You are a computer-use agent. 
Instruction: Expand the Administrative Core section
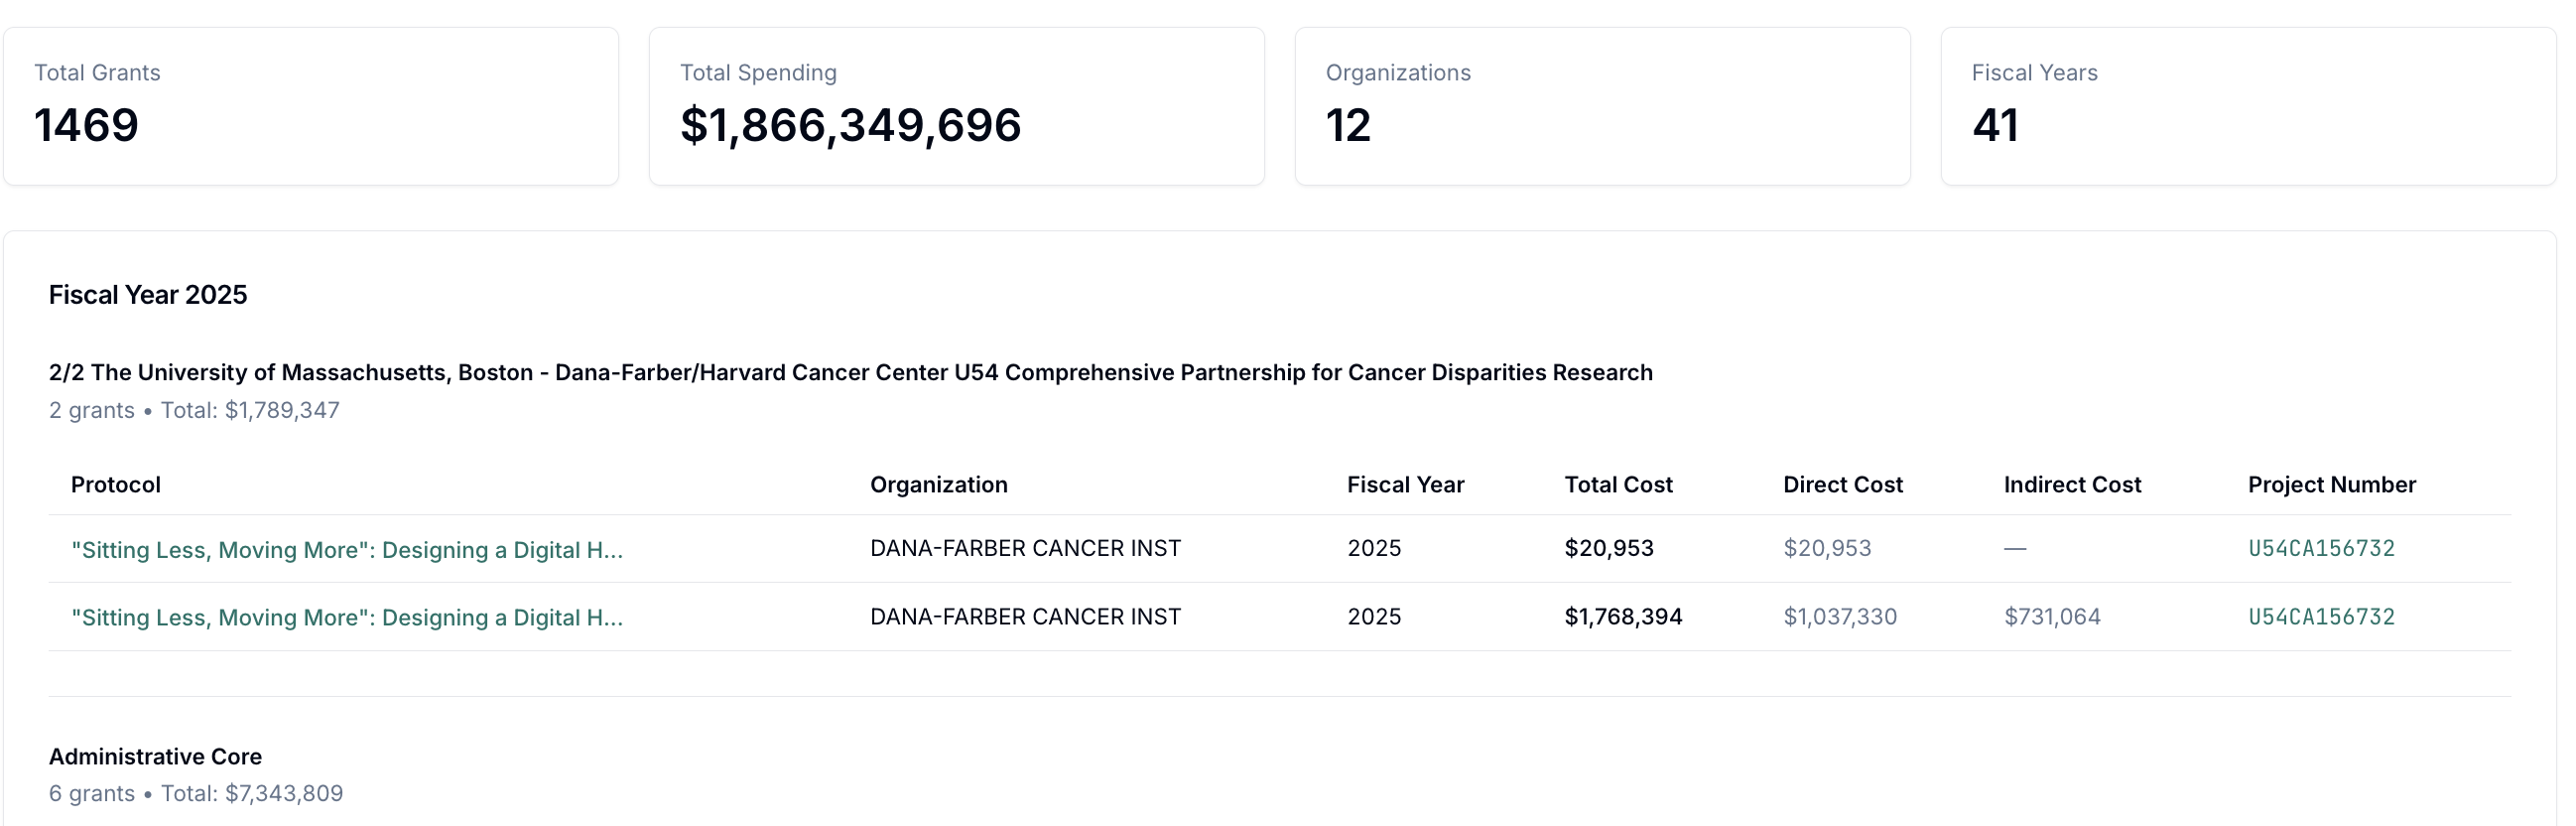pos(155,757)
